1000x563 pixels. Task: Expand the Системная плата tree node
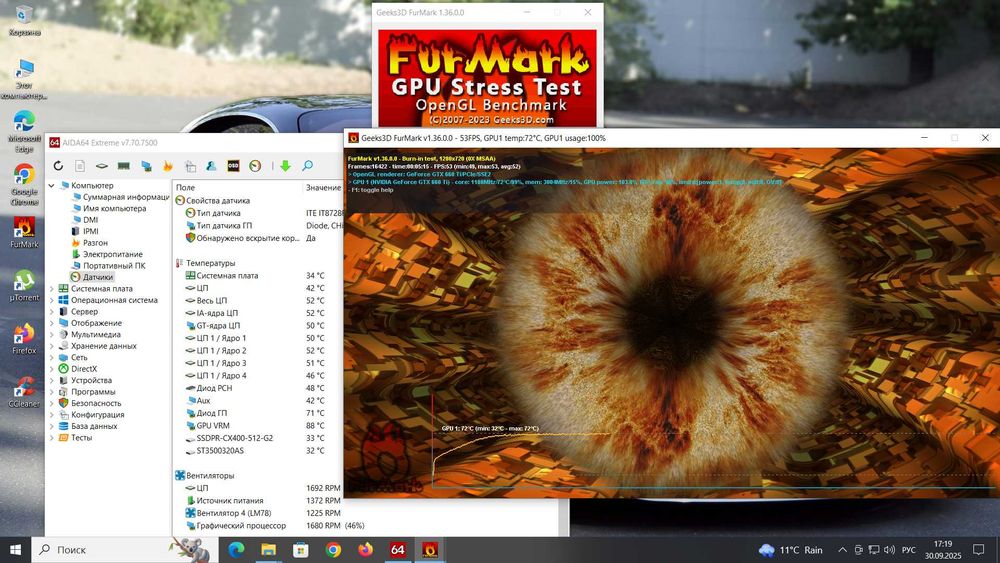tap(52, 289)
